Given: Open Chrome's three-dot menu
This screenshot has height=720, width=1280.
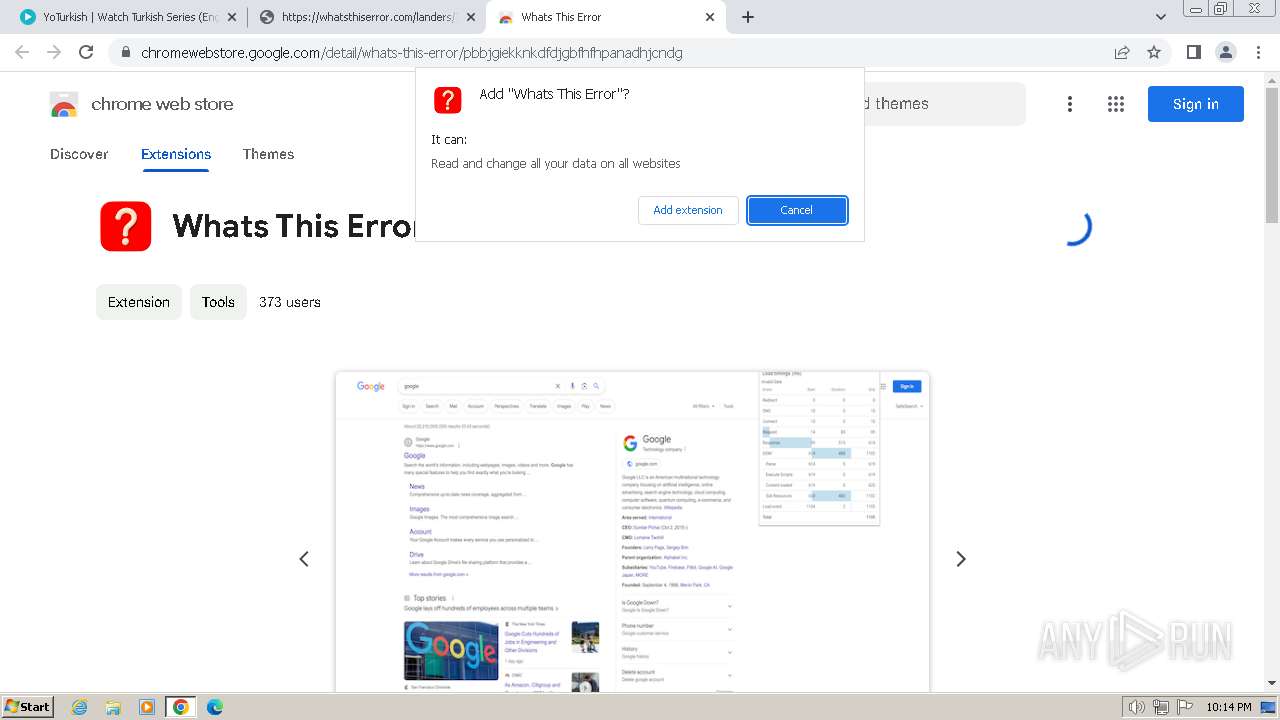Looking at the screenshot, I should point(1258,52).
